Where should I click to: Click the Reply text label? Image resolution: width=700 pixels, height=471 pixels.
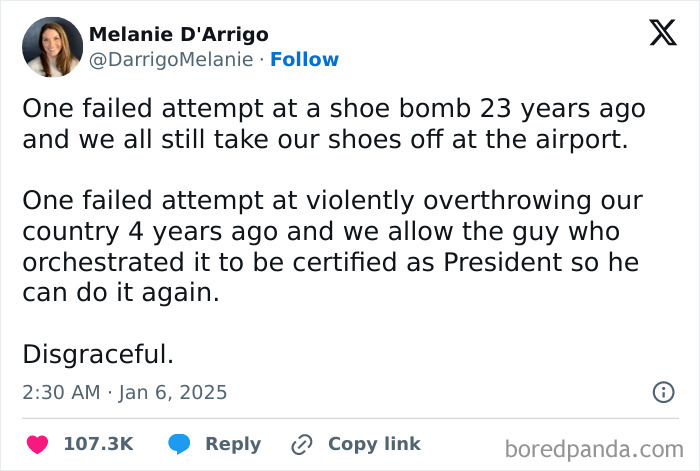tap(233, 444)
